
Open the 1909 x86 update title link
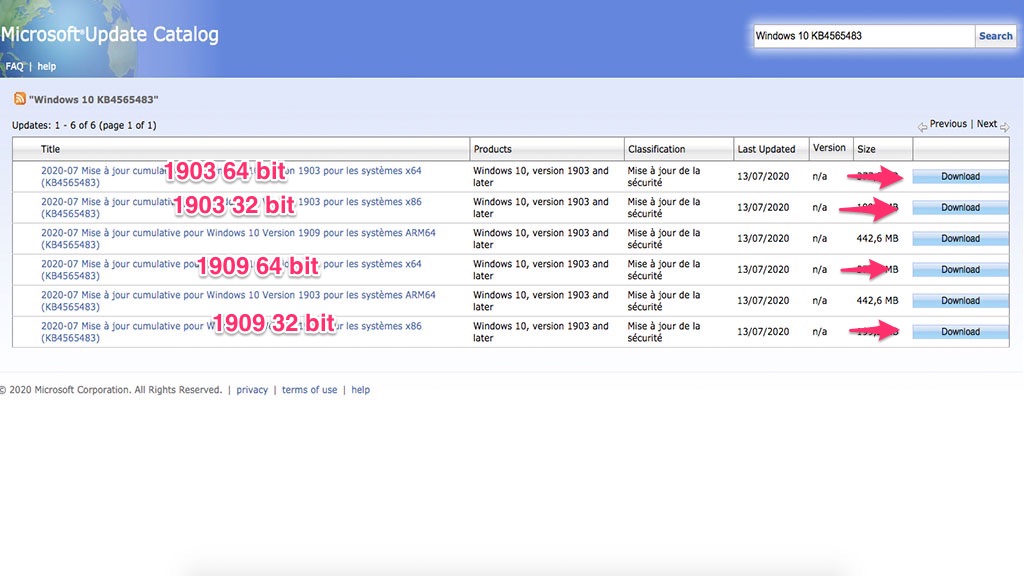pyautogui.click(x=231, y=332)
